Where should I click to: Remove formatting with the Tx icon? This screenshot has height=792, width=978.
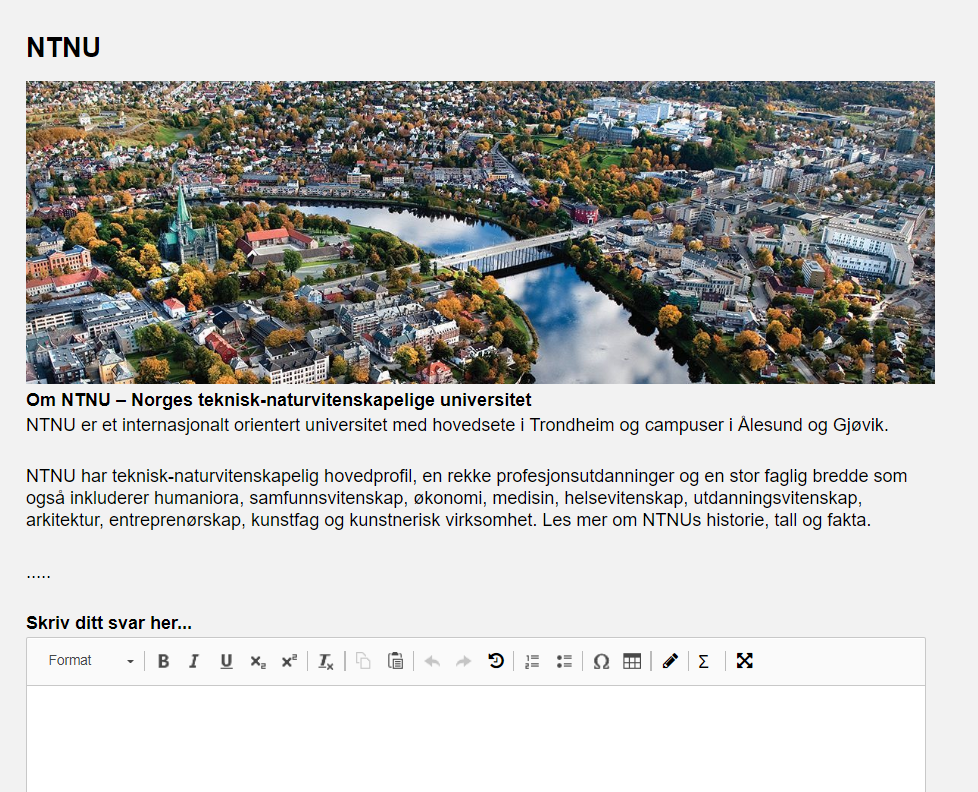[x=326, y=661]
